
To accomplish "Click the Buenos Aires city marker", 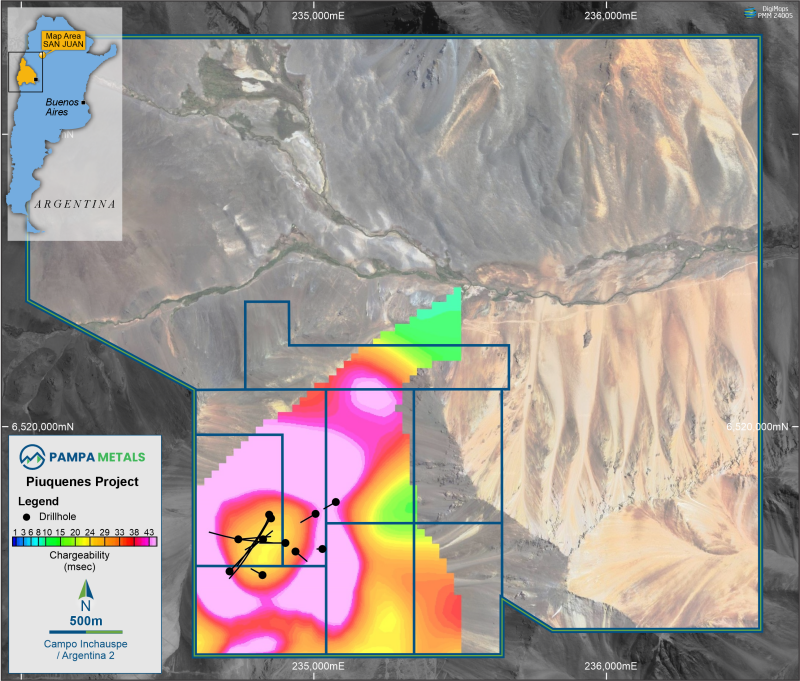I will pyautogui.click(x=84, y=103).
